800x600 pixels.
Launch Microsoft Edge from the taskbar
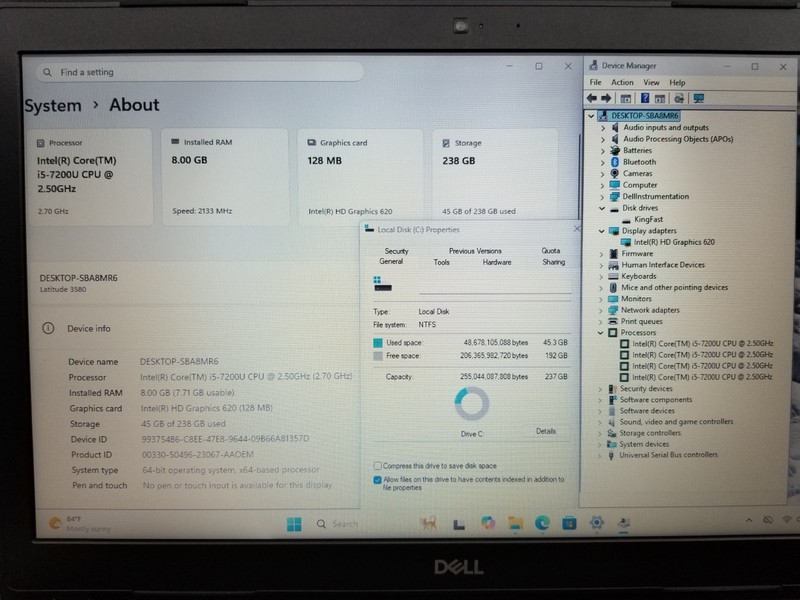(x=542, y=523)
